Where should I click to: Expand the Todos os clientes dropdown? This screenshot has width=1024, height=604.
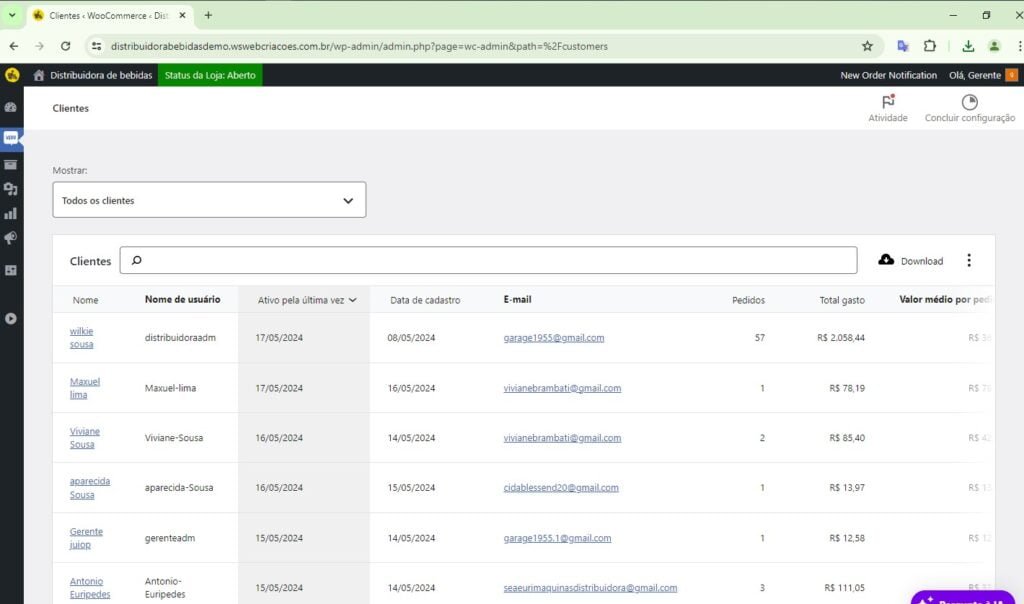pos(209,200)
